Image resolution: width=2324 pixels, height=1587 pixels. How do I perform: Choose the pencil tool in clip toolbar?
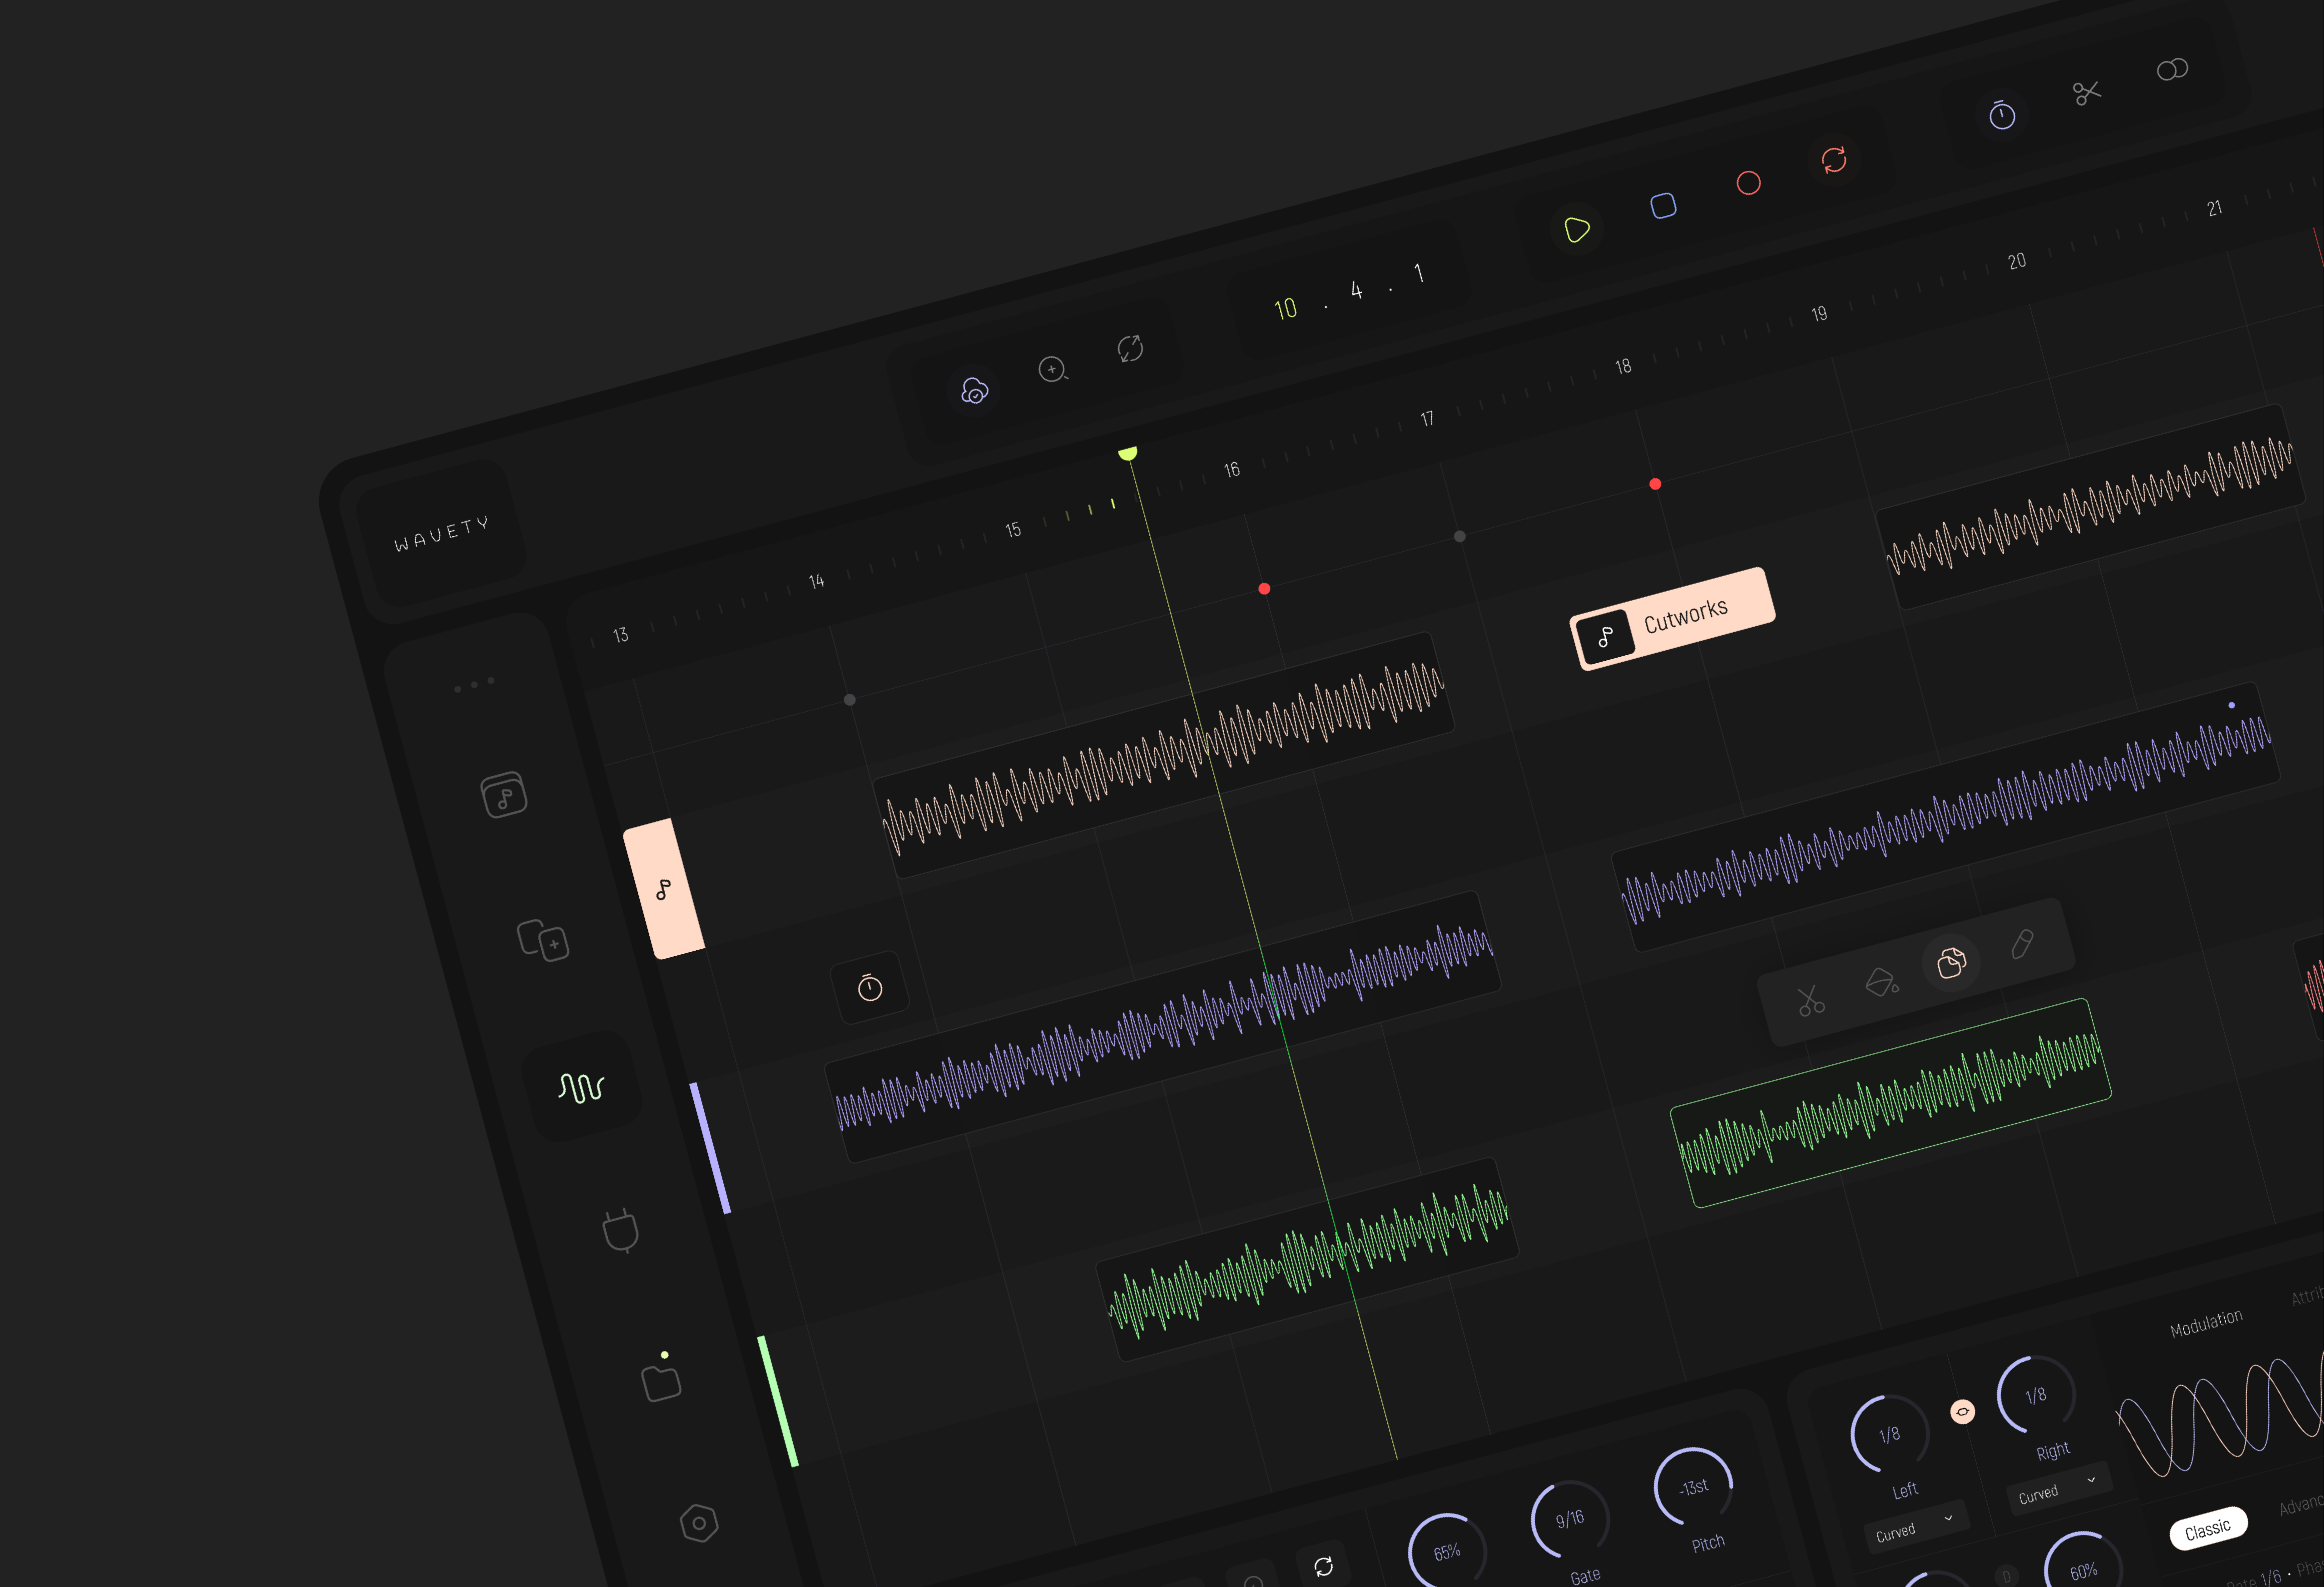click(2022, 944)
